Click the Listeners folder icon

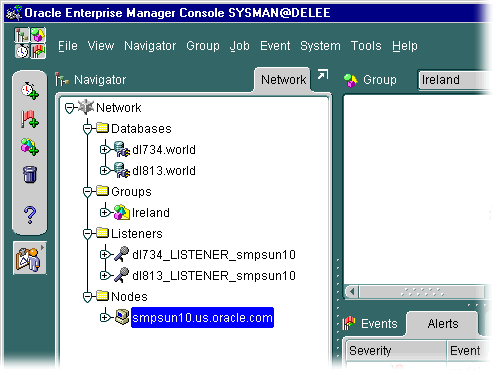103,232
